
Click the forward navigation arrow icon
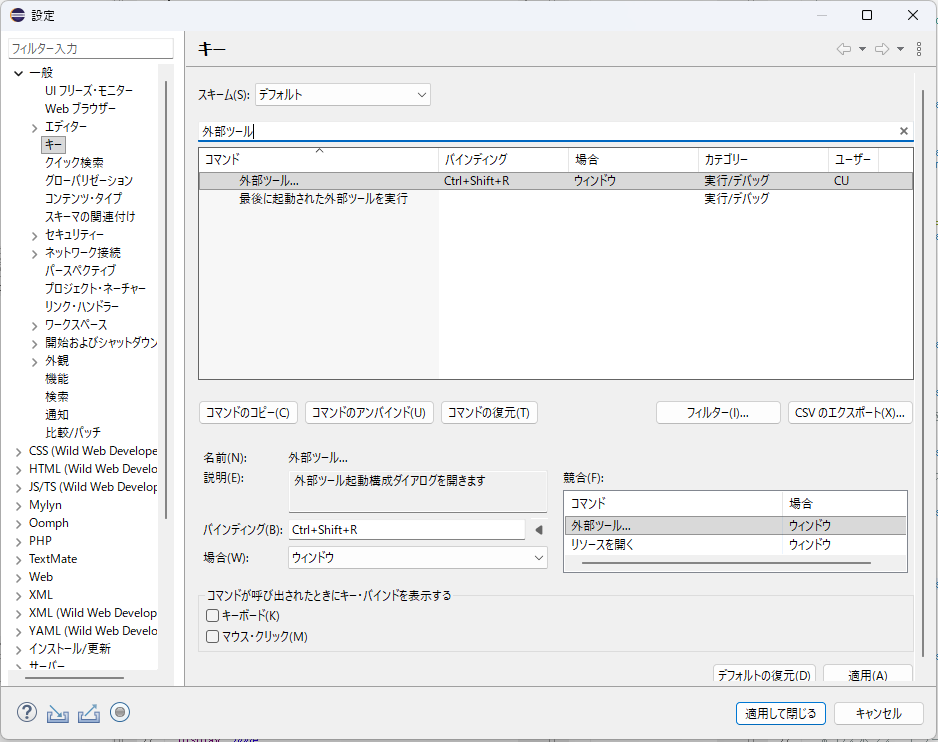click(882, 49)
